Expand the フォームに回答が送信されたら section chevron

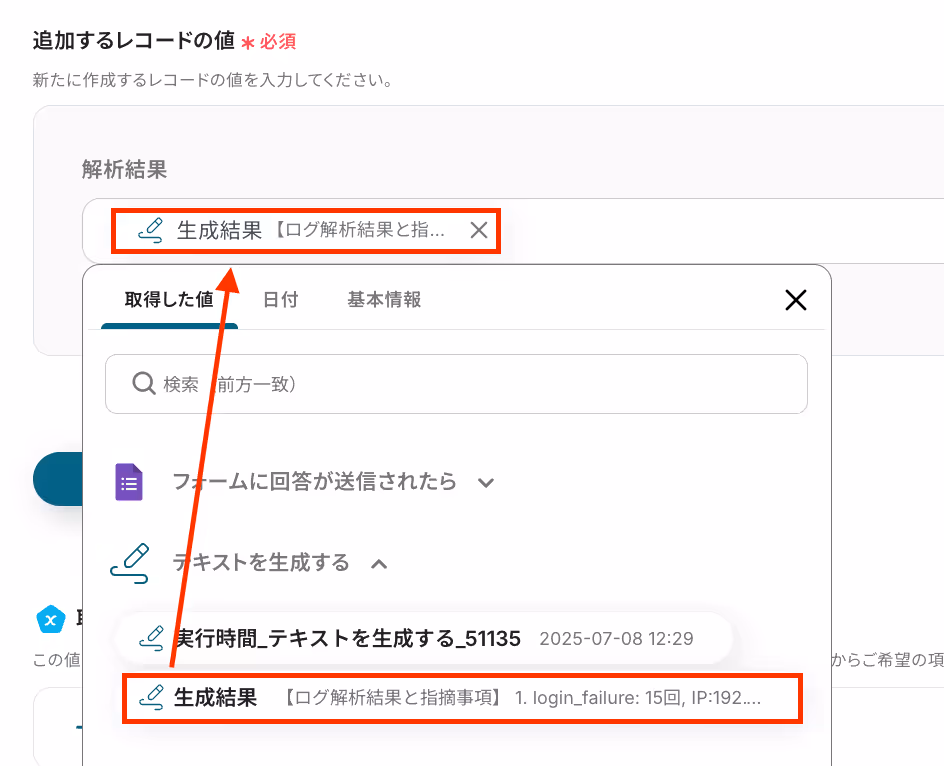(486, 482)
